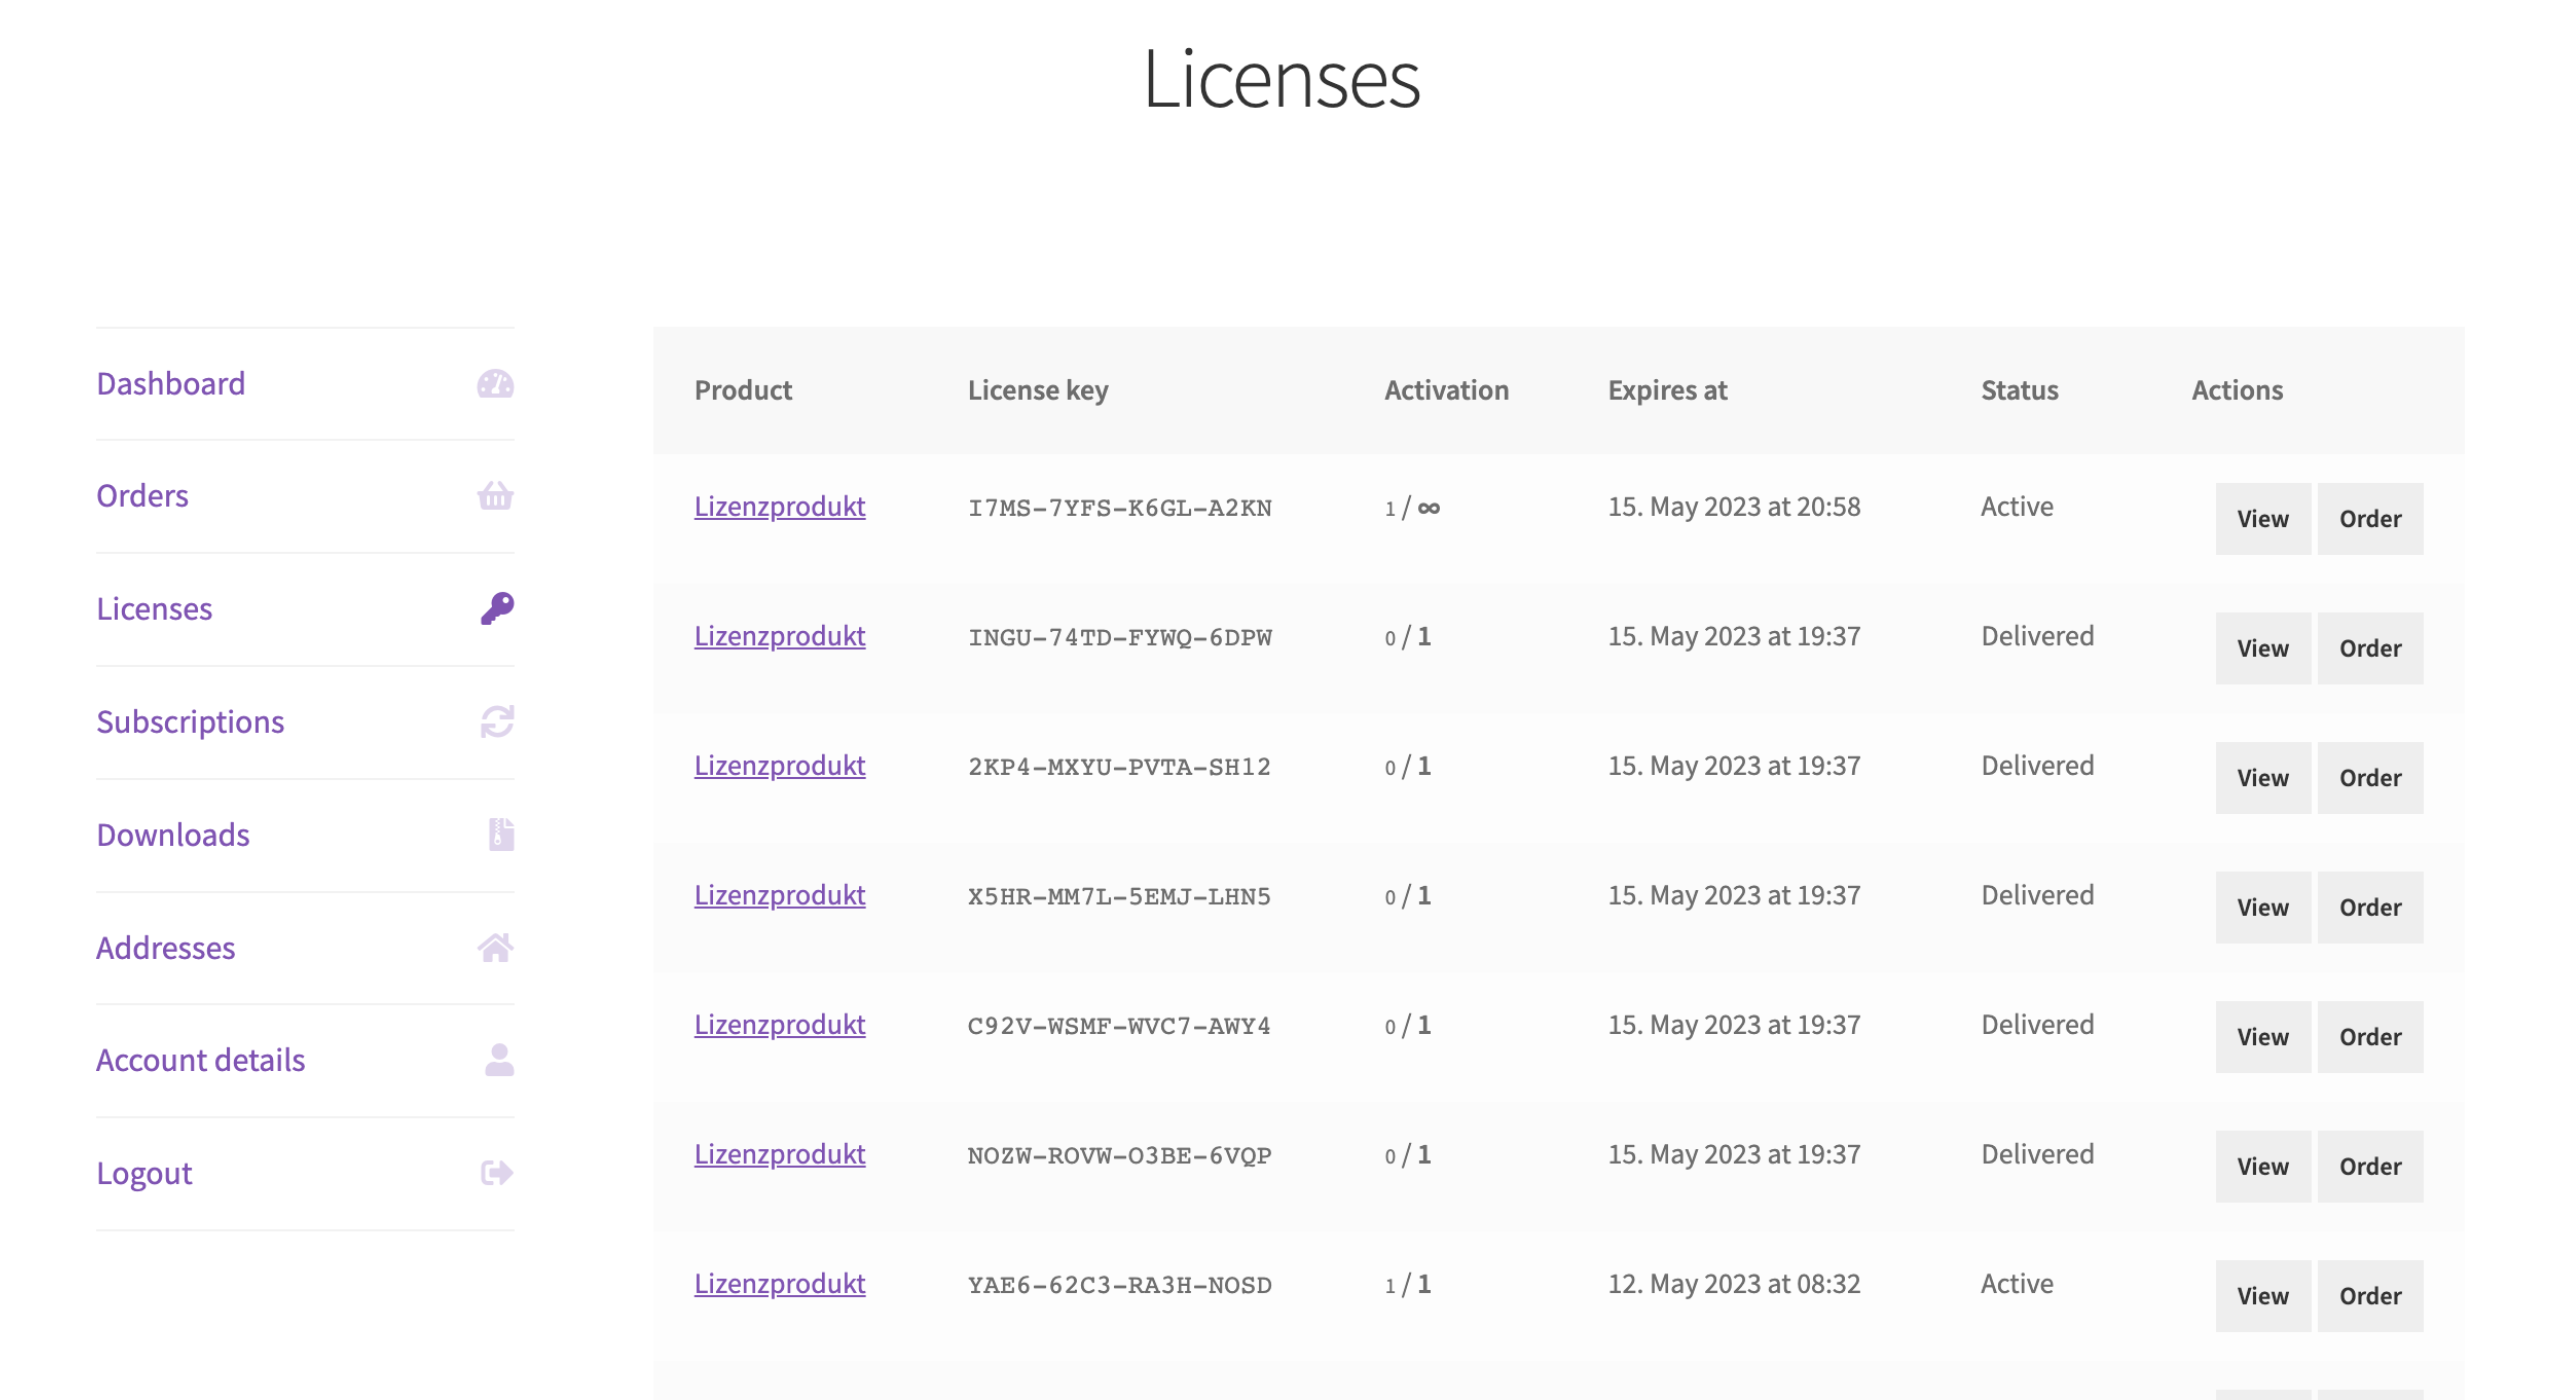Image resolution: width=2560 pixels, height=1400 pixels.
Task: Open order for license I7MS-7YFS-K6GL-A2KN
Action: tap(2370, 519)
